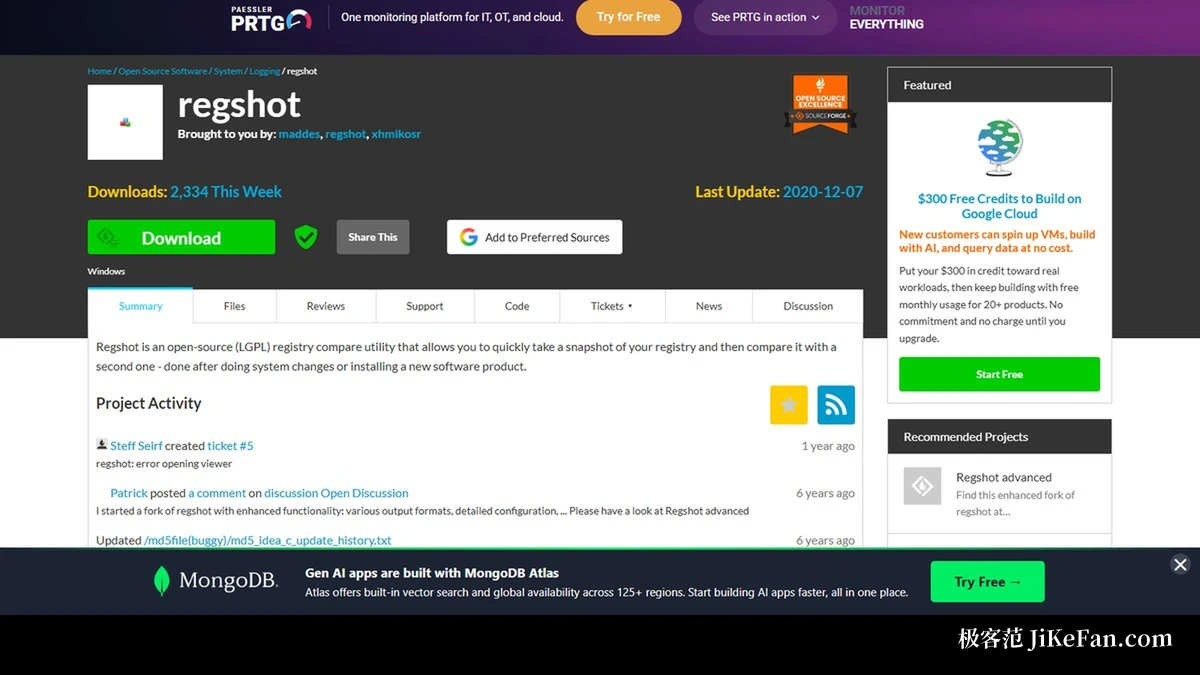Click the Open Source Excellence SourceForge badge
Viewport: 1200px width, 675px height.
820,104
